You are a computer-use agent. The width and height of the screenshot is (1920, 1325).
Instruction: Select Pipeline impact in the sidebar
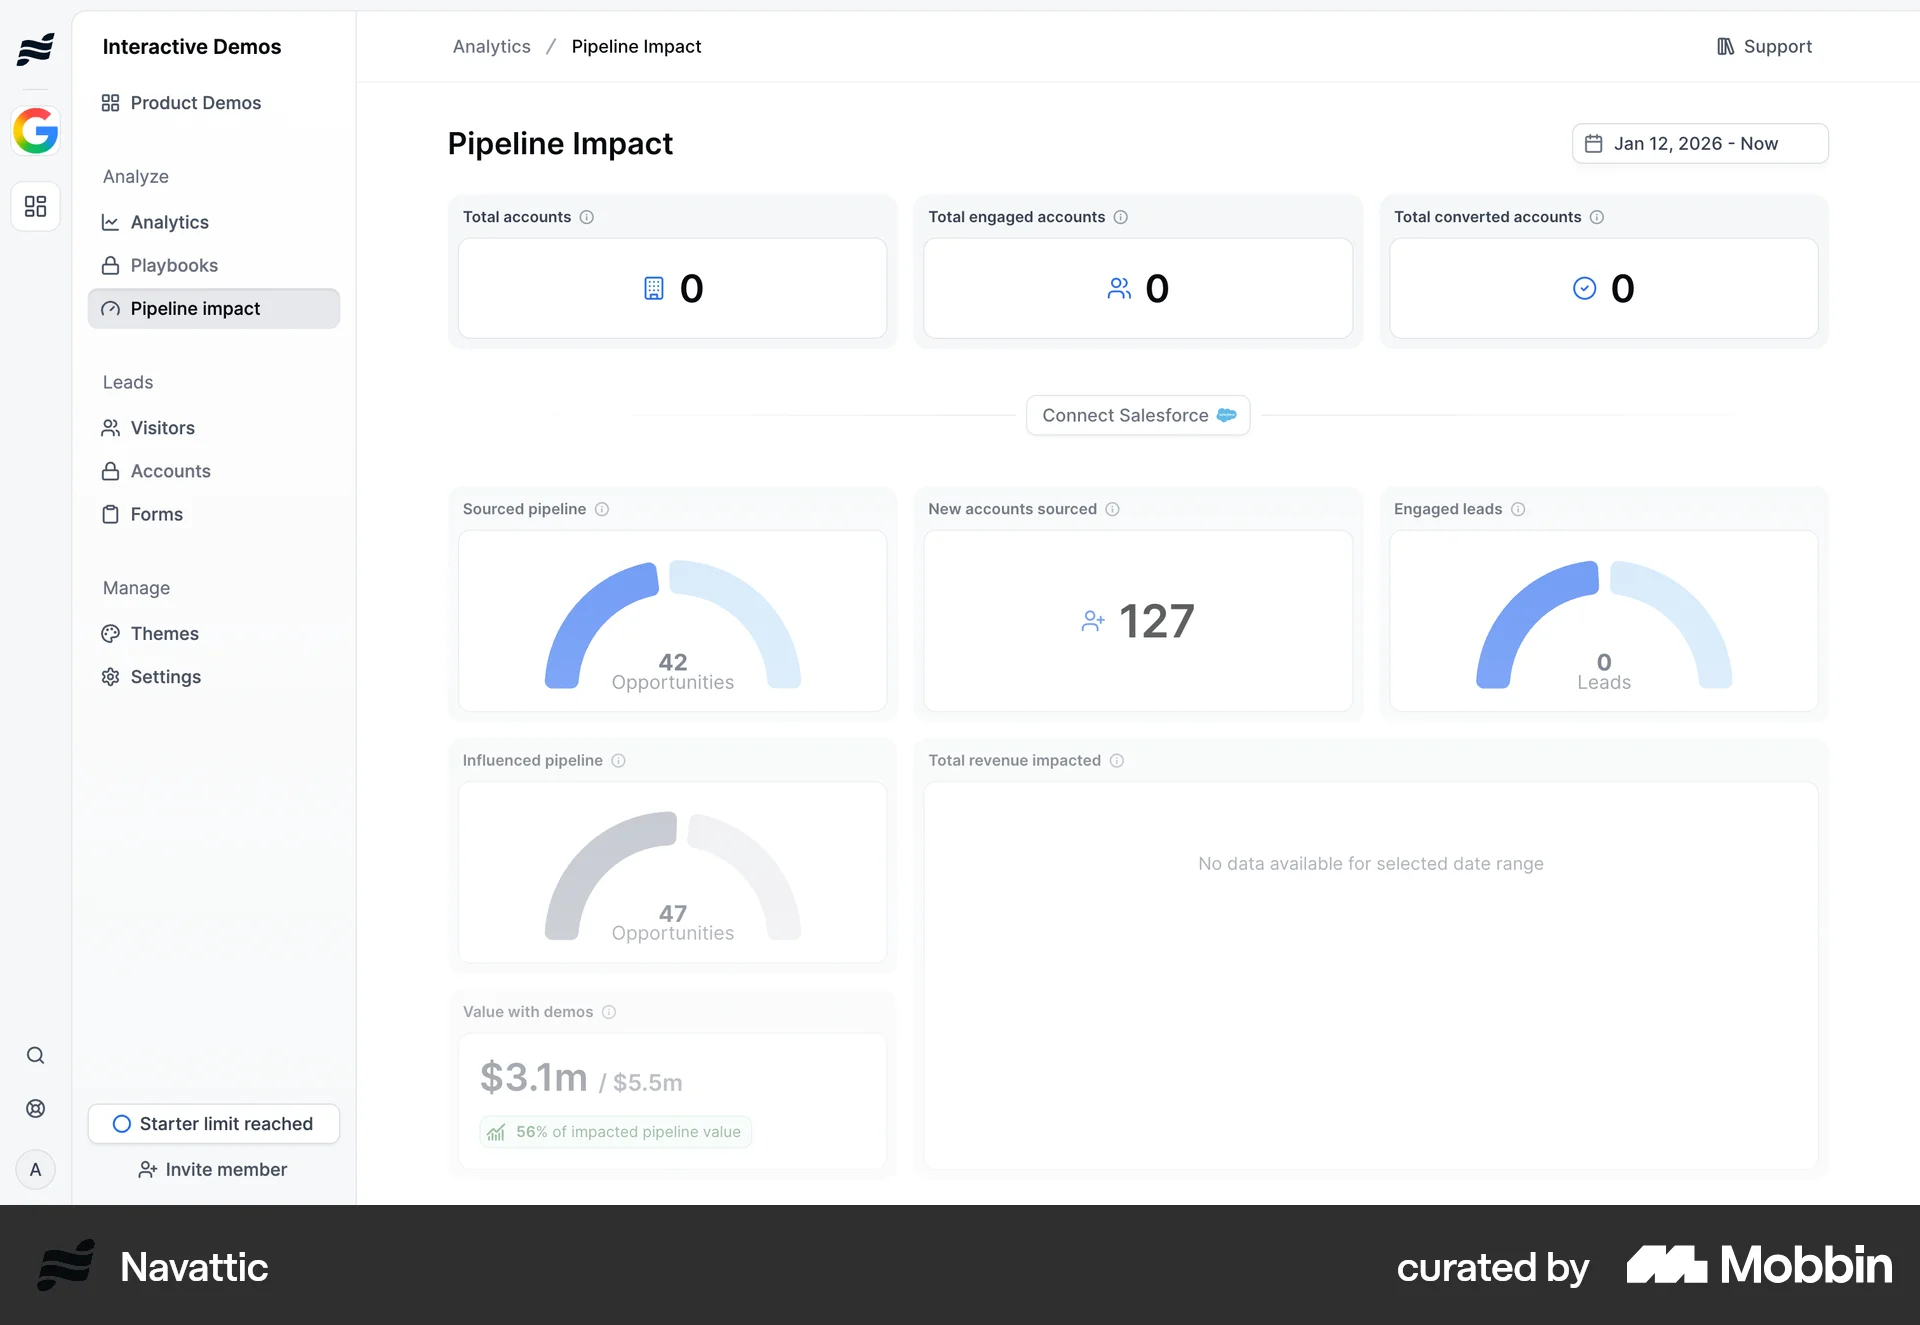195,308
